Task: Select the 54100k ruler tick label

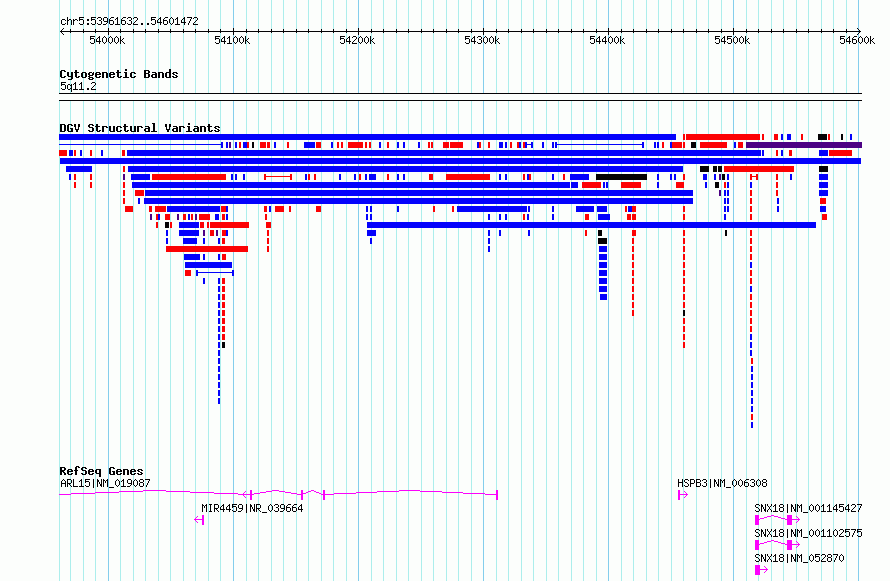Action: coord(232,40)
